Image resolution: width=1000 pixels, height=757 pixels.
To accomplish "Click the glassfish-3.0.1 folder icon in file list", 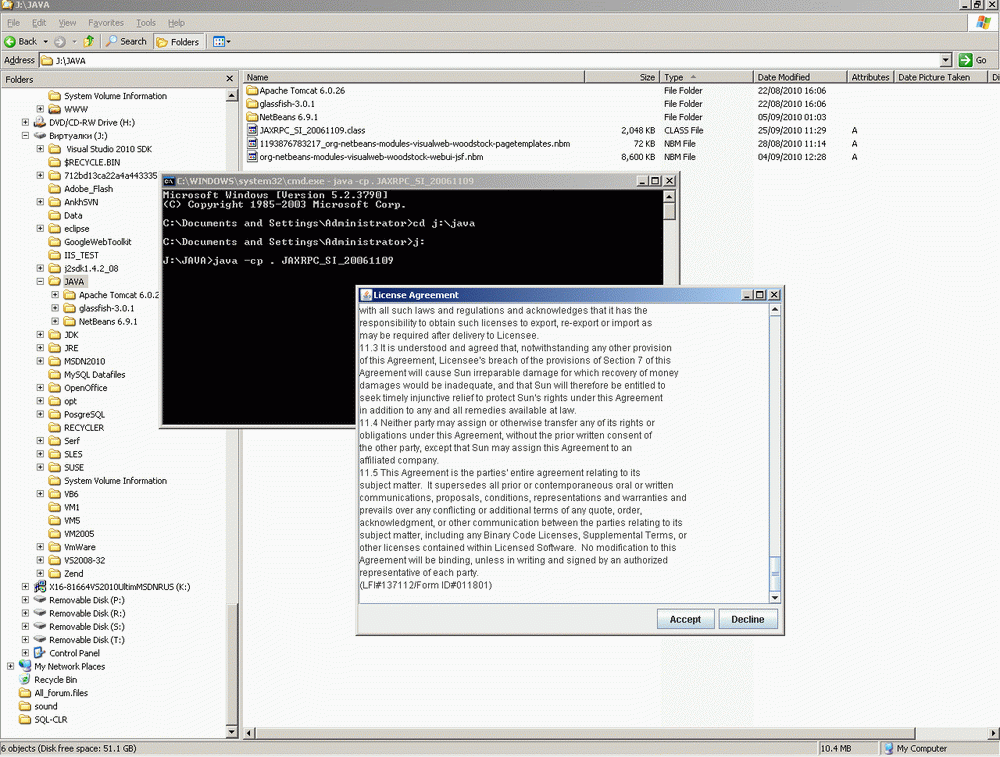I will [252, 104].
